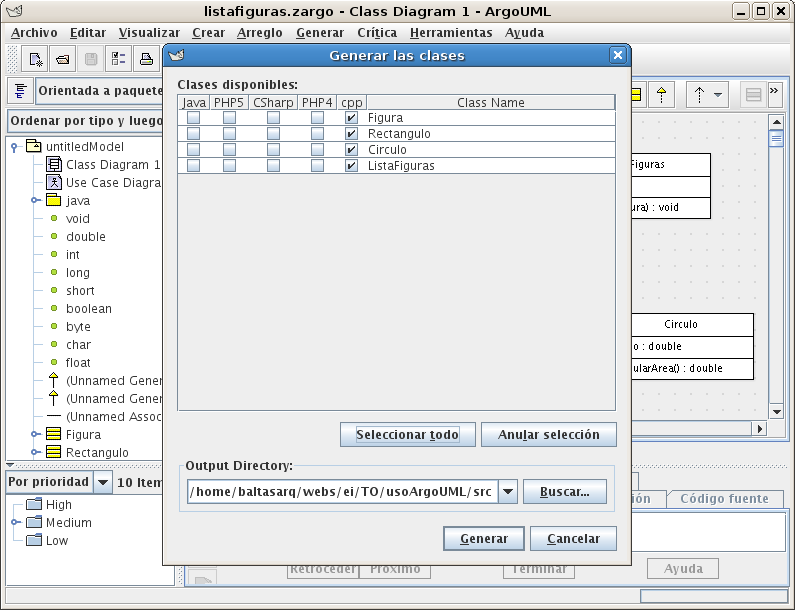
Task: Click the Low priority folder icon
Action: click(x=34, y=540)
